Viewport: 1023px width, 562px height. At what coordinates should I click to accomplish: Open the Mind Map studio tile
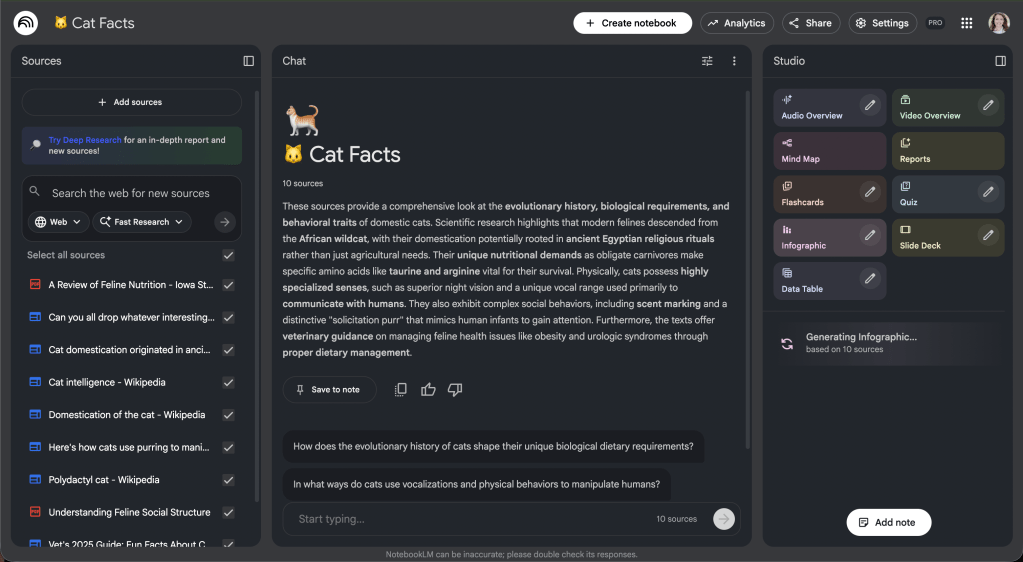click(829, 151)
